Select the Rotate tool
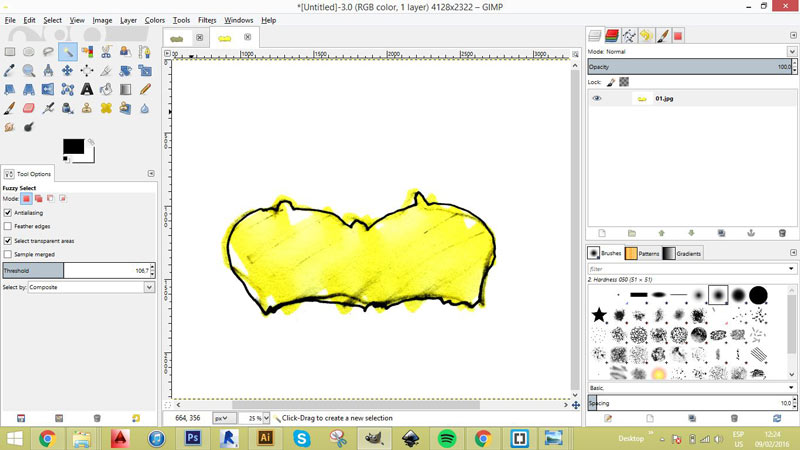This screenshot has height=450, width=800. point(126,70)
